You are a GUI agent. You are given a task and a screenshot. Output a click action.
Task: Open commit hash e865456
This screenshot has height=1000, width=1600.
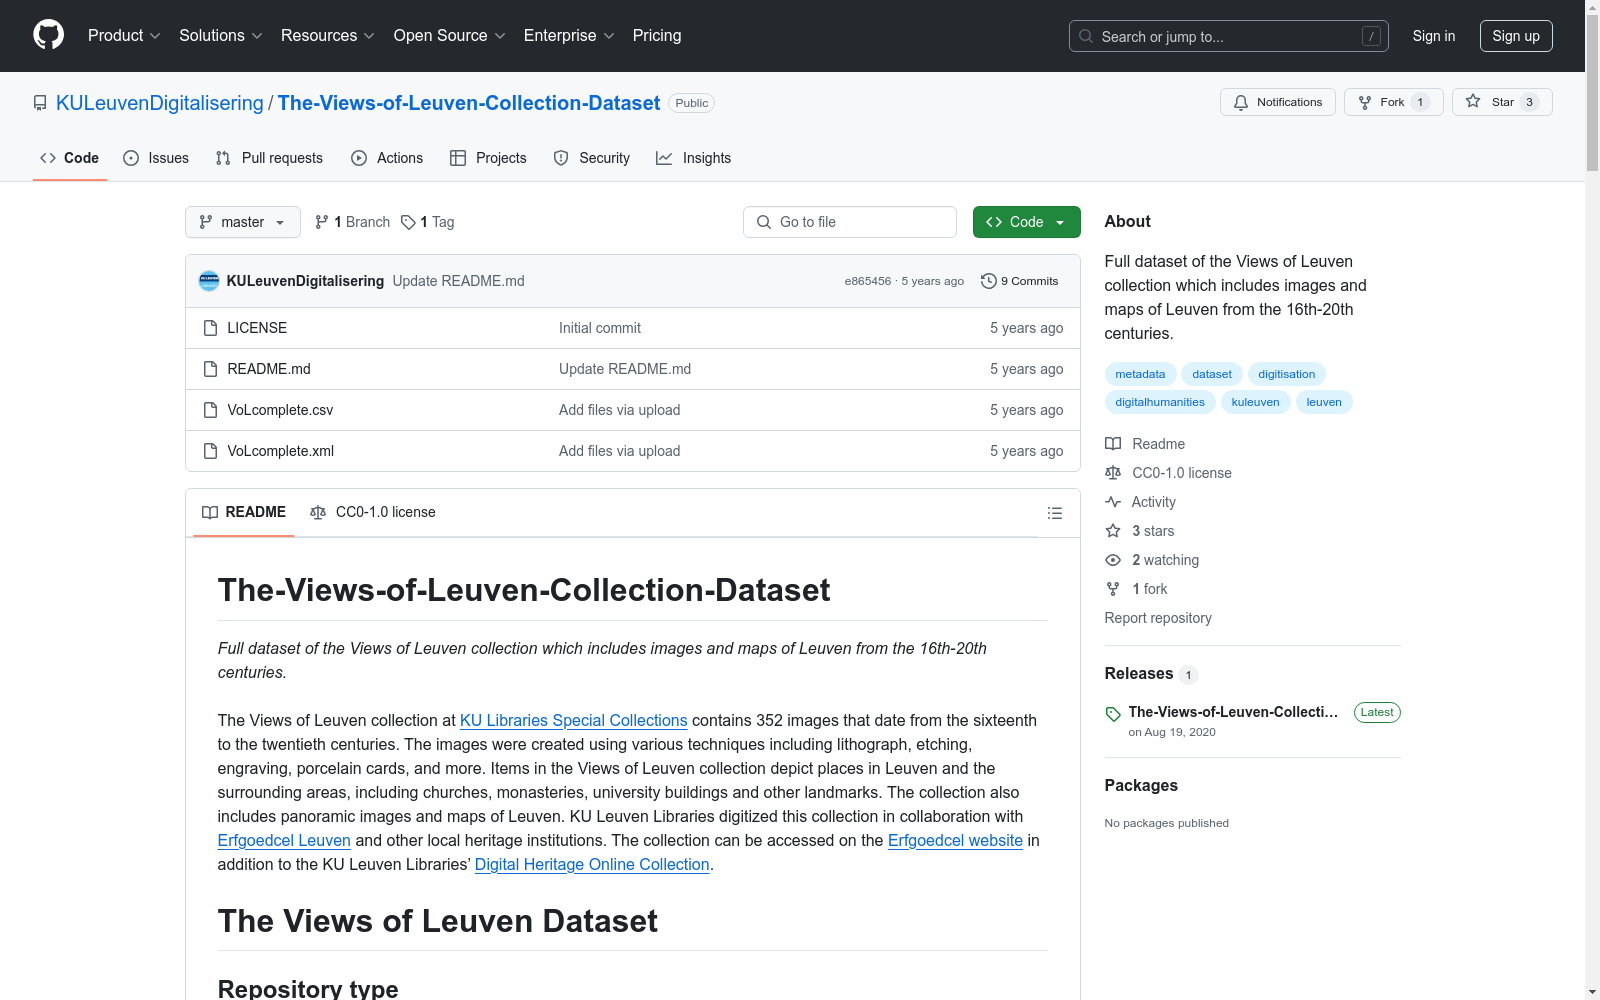pyautogui.click(x=867, y=281)
